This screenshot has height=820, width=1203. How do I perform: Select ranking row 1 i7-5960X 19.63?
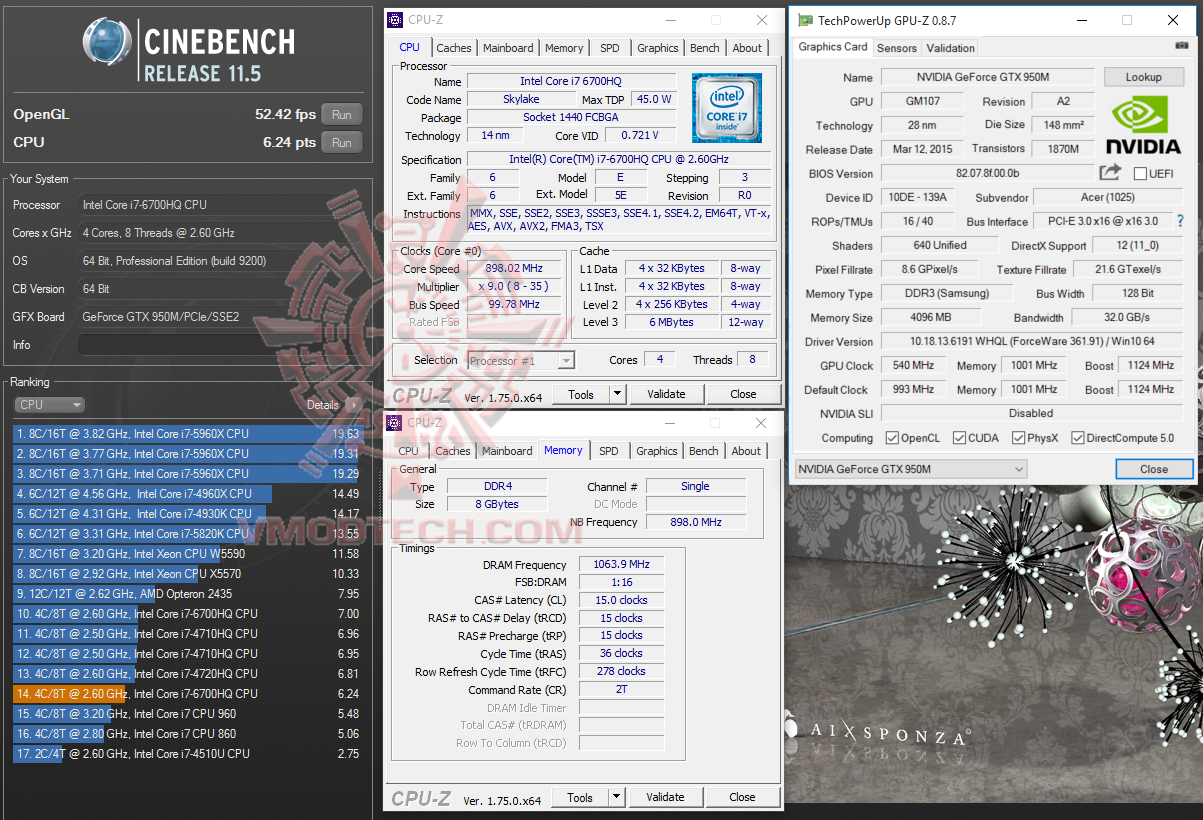pos(187,434)
